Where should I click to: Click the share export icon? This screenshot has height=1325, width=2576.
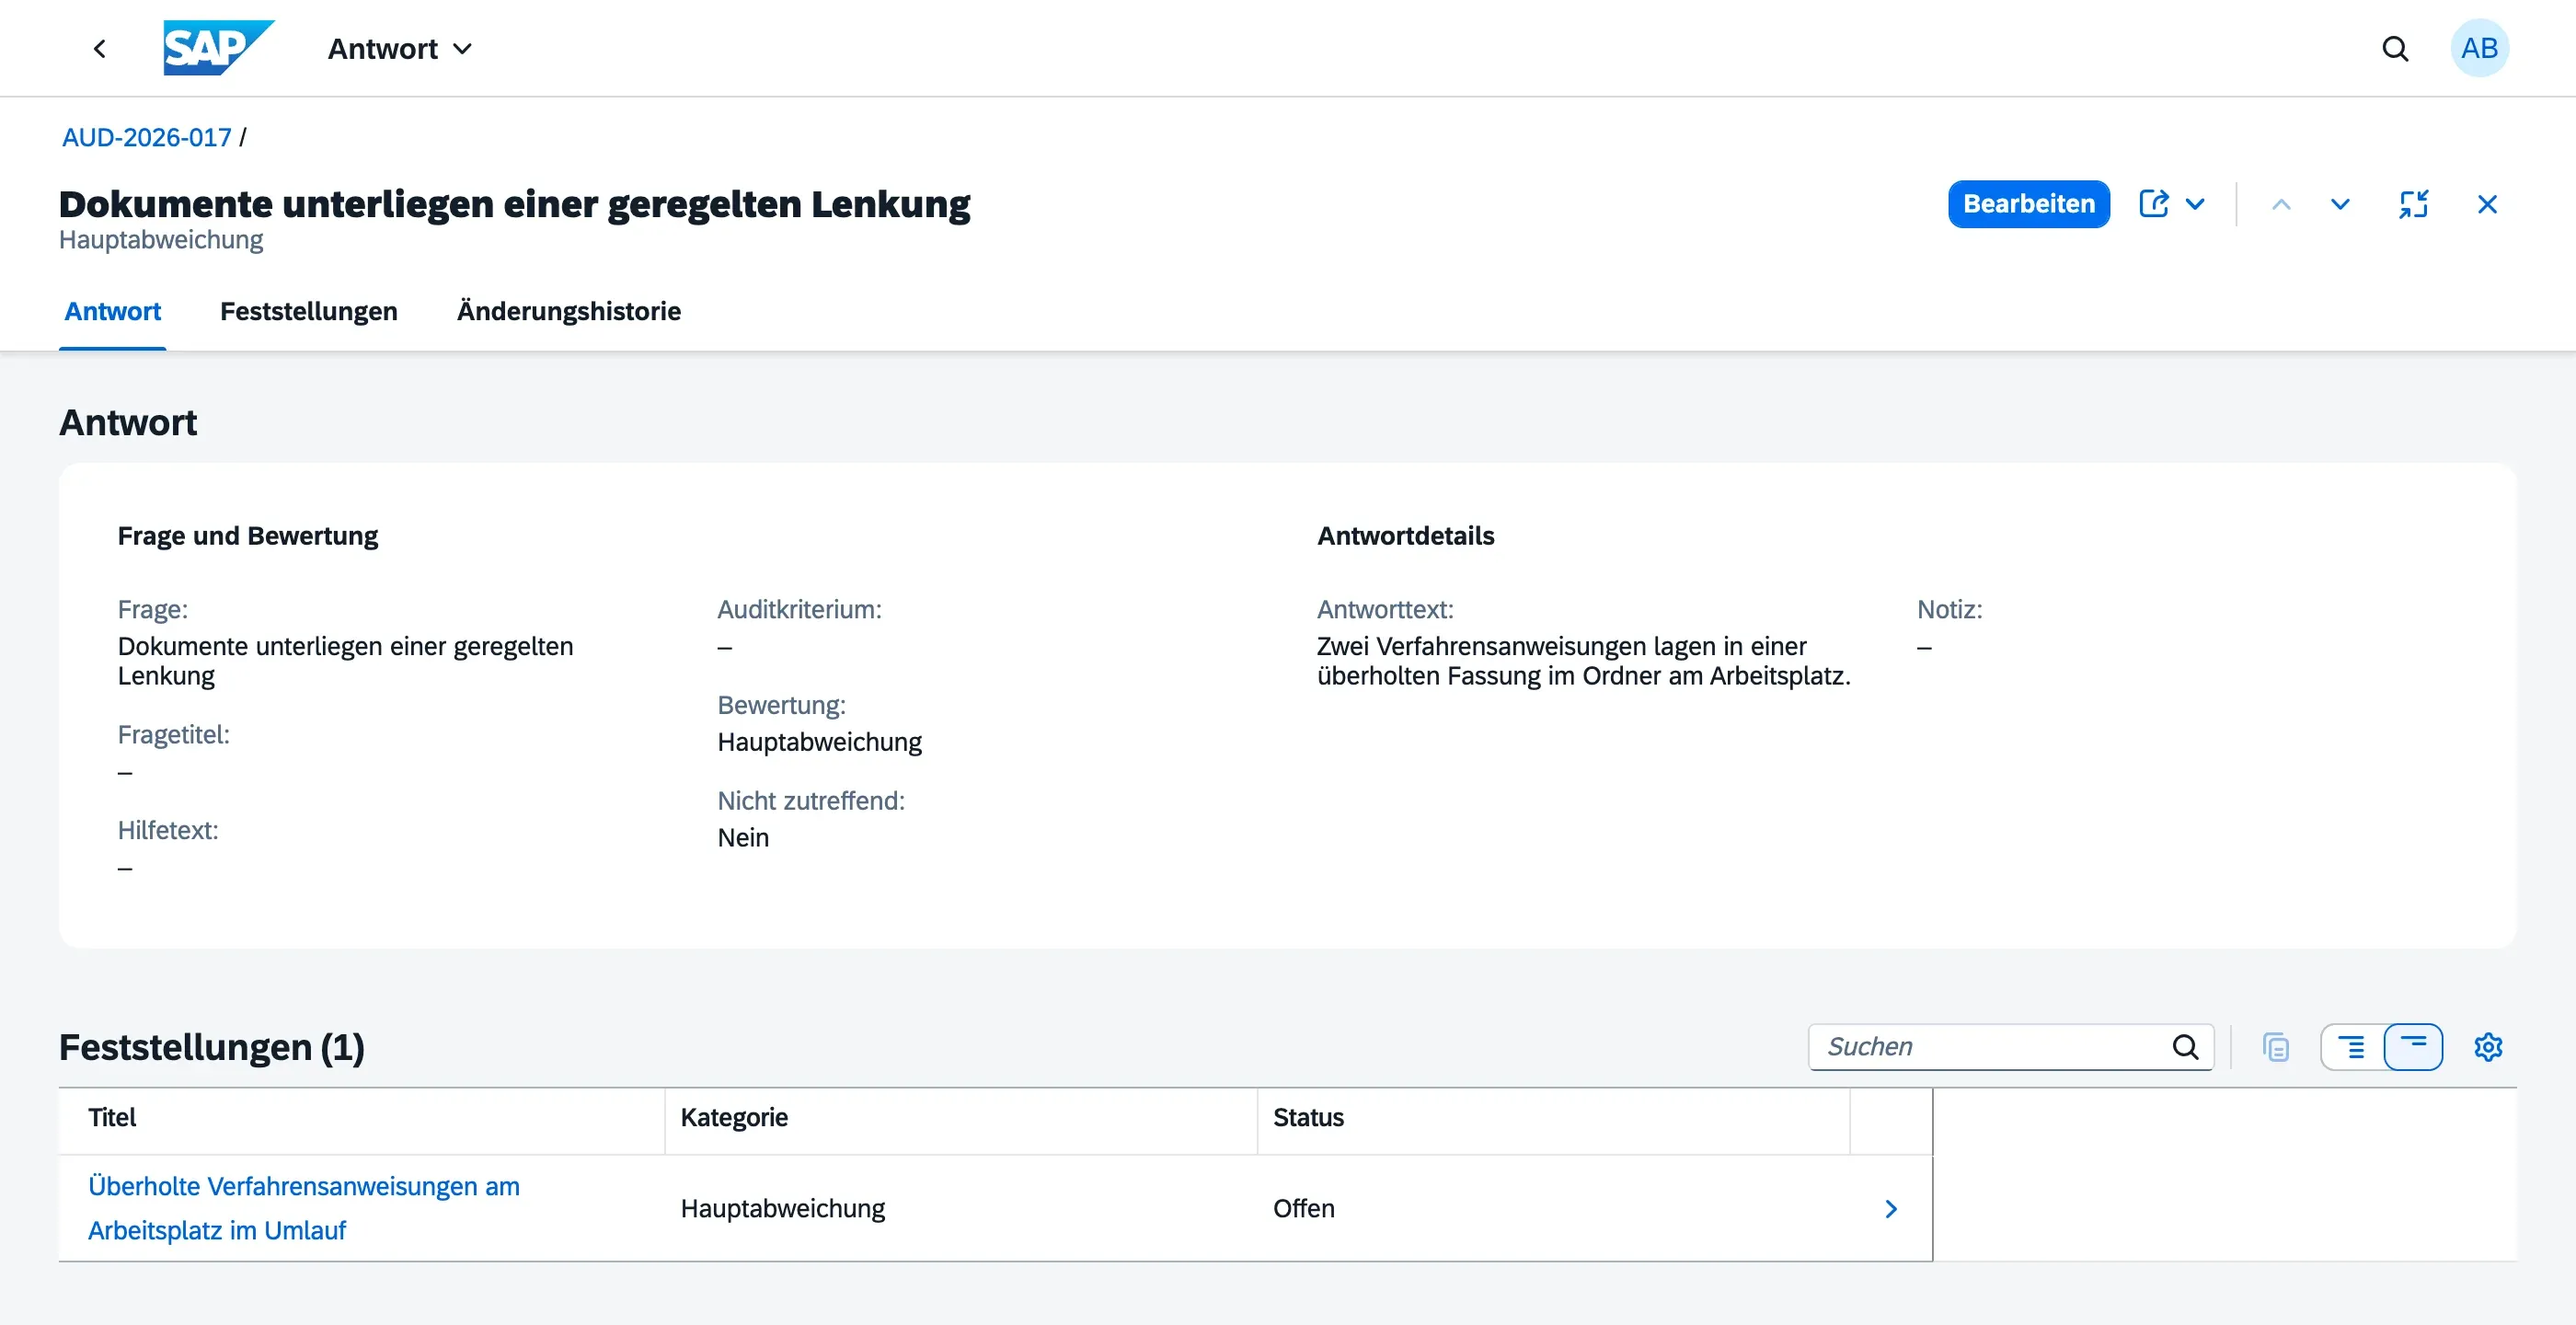click(2153, 204)
